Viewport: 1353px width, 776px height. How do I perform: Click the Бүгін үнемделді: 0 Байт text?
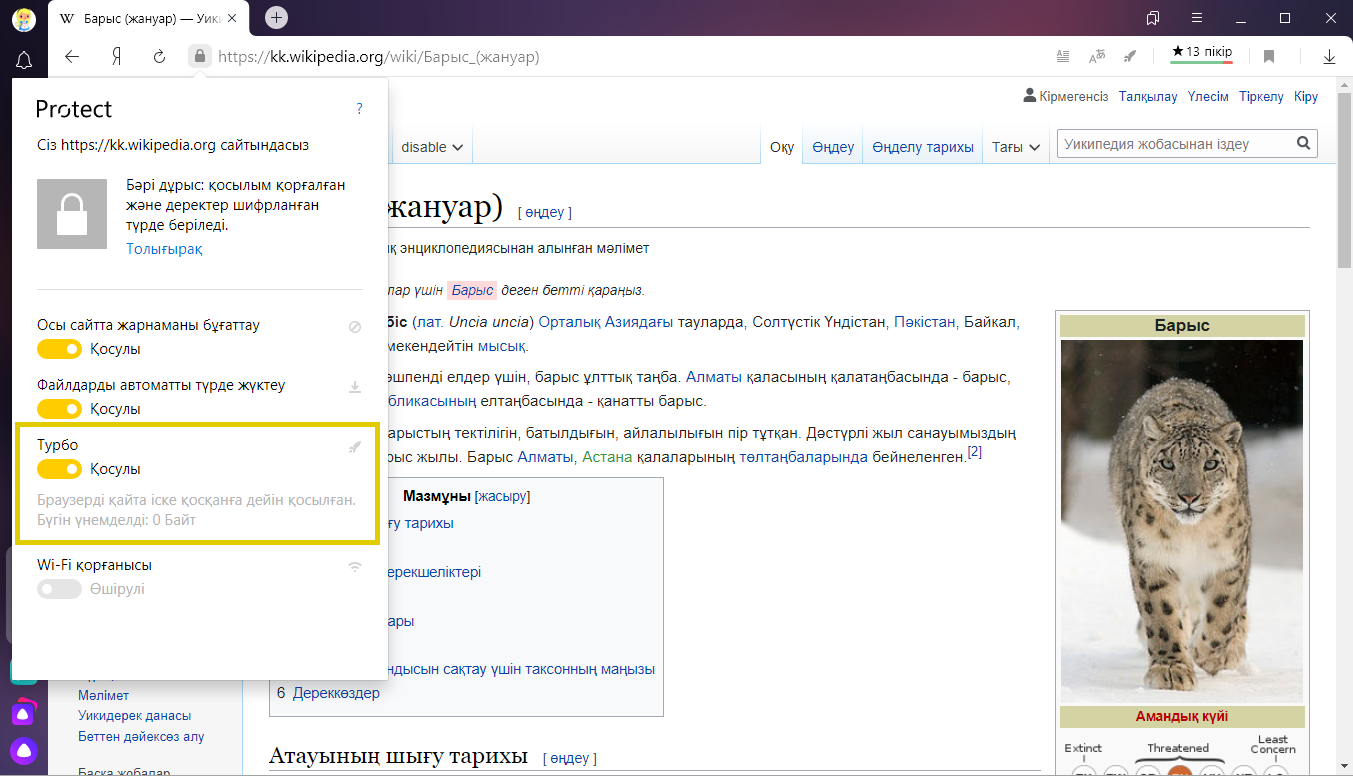tap(116, 520)
